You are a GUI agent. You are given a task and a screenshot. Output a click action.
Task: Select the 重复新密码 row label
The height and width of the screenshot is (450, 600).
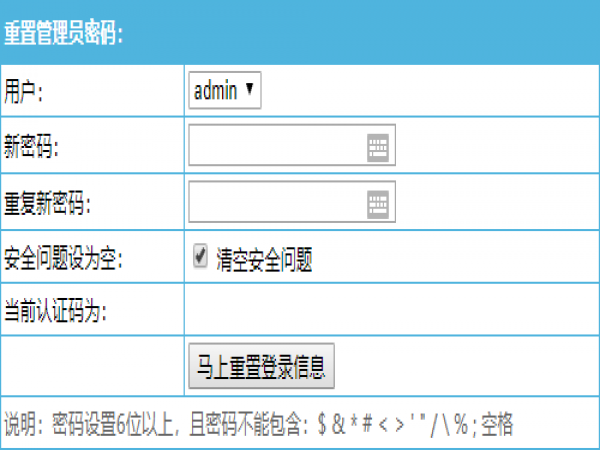47,205
